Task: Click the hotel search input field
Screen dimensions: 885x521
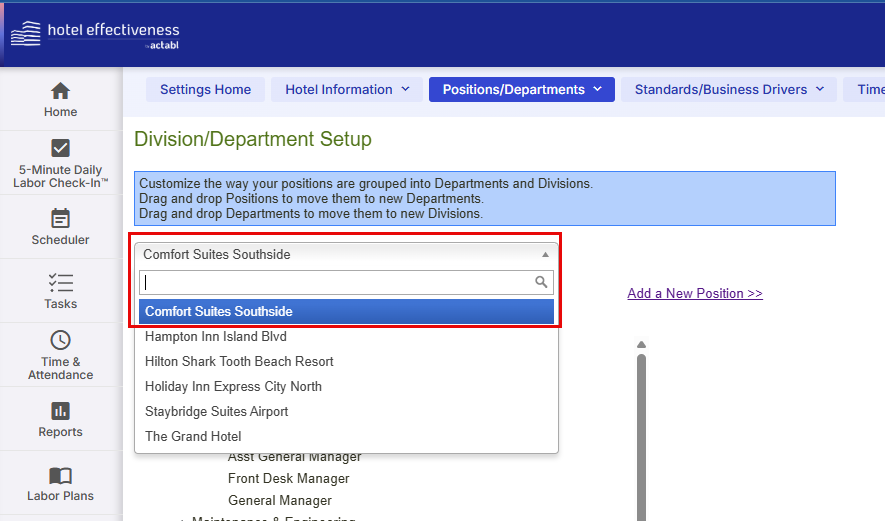Action: pos(335,282)
